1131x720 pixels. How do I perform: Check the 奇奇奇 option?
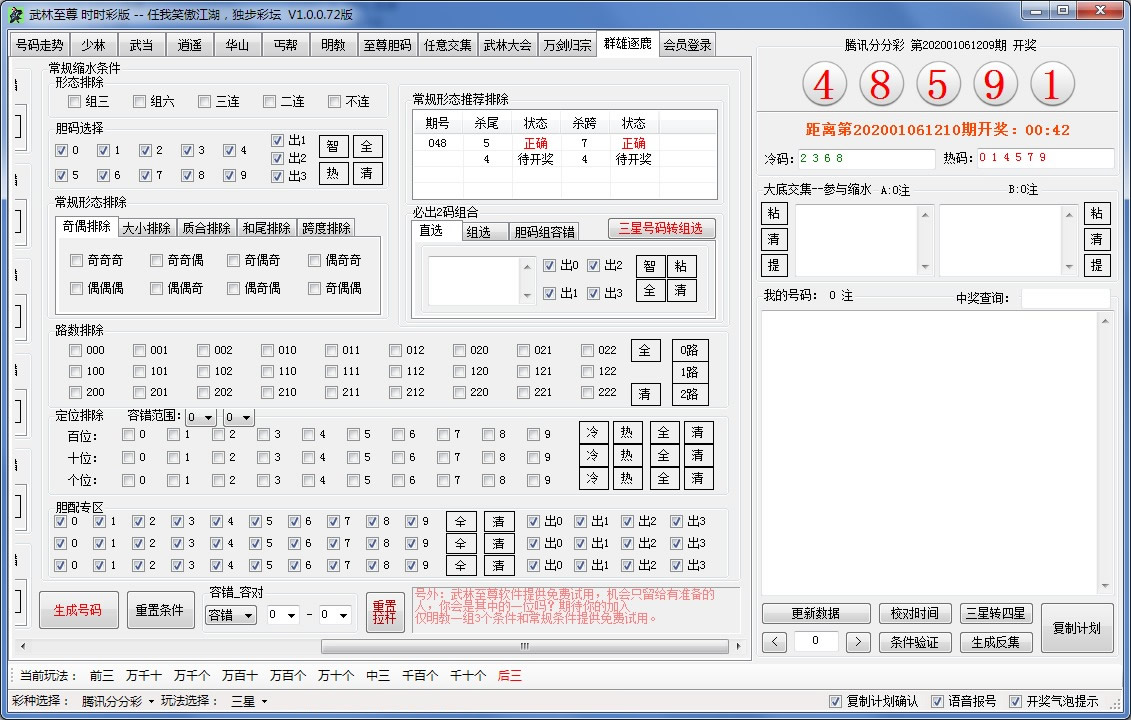tap(77, 261)
